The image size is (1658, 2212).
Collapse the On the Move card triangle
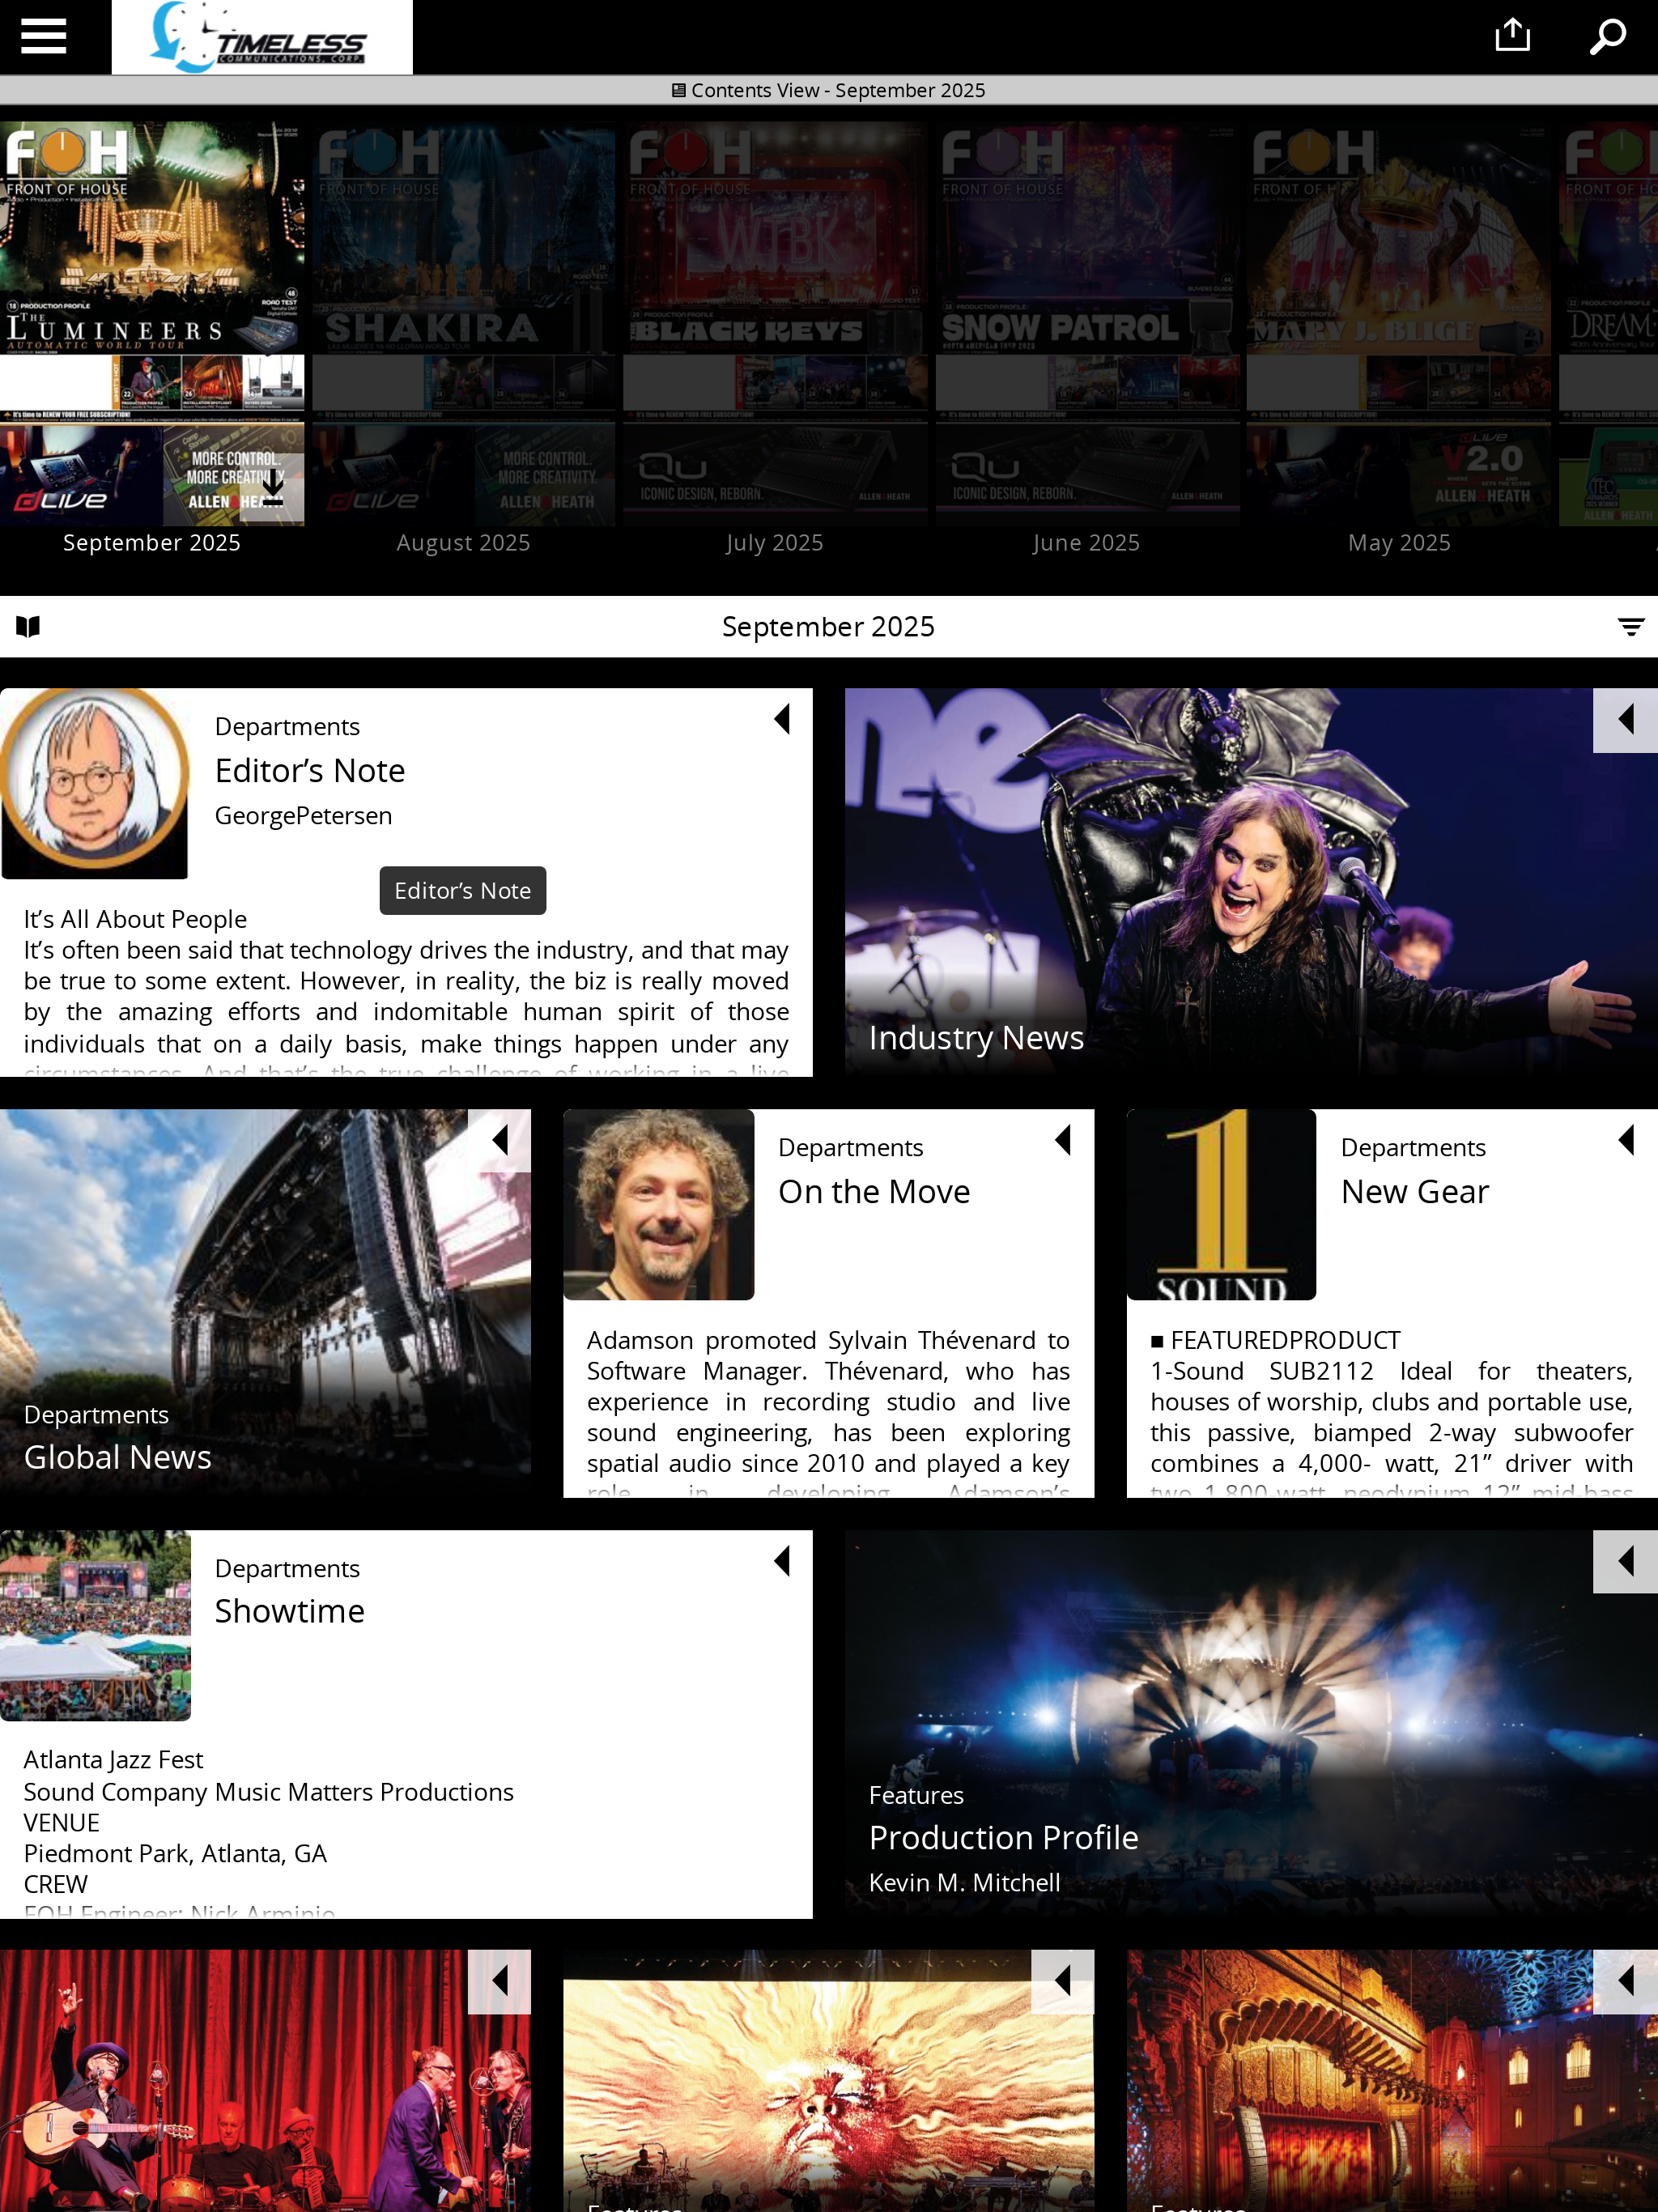point(1063,1140)
